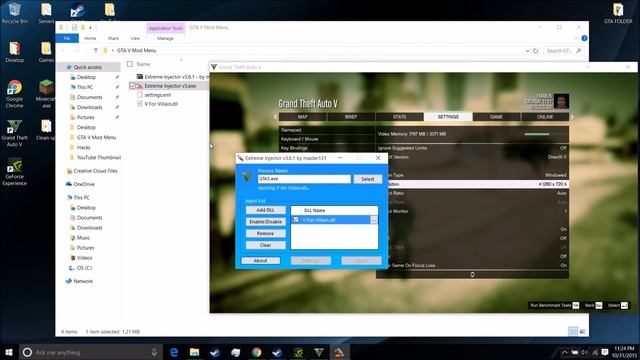This screenshot has height=360, width=640.
Task: Show hidden system tray icons chevron
Action: (x=564, y=352)
